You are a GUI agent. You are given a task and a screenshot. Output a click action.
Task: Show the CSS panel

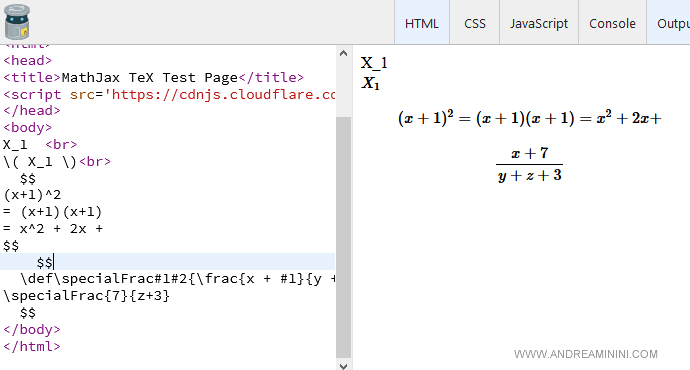click(474, 23)
